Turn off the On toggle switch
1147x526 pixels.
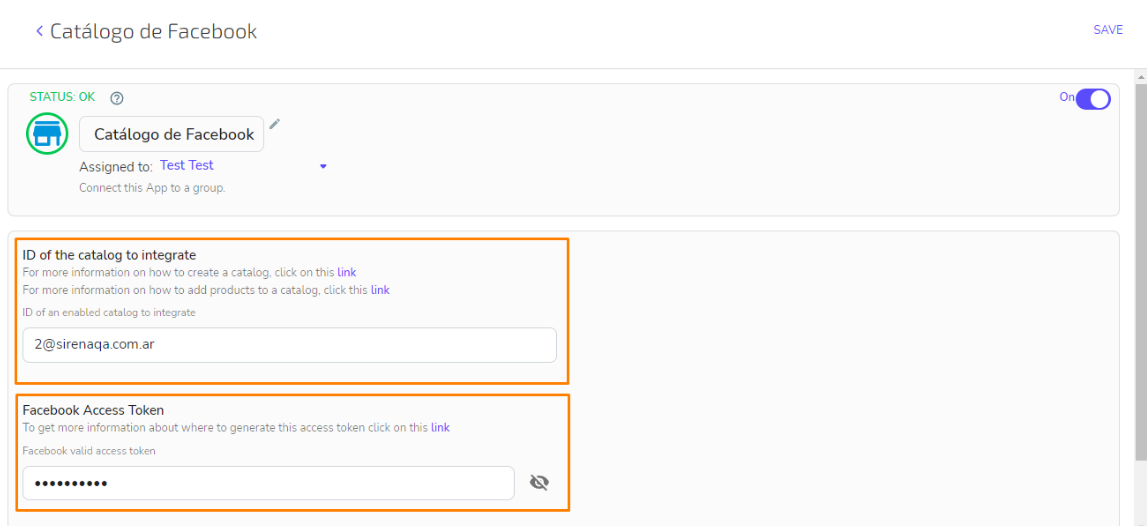coord(1093,99)
